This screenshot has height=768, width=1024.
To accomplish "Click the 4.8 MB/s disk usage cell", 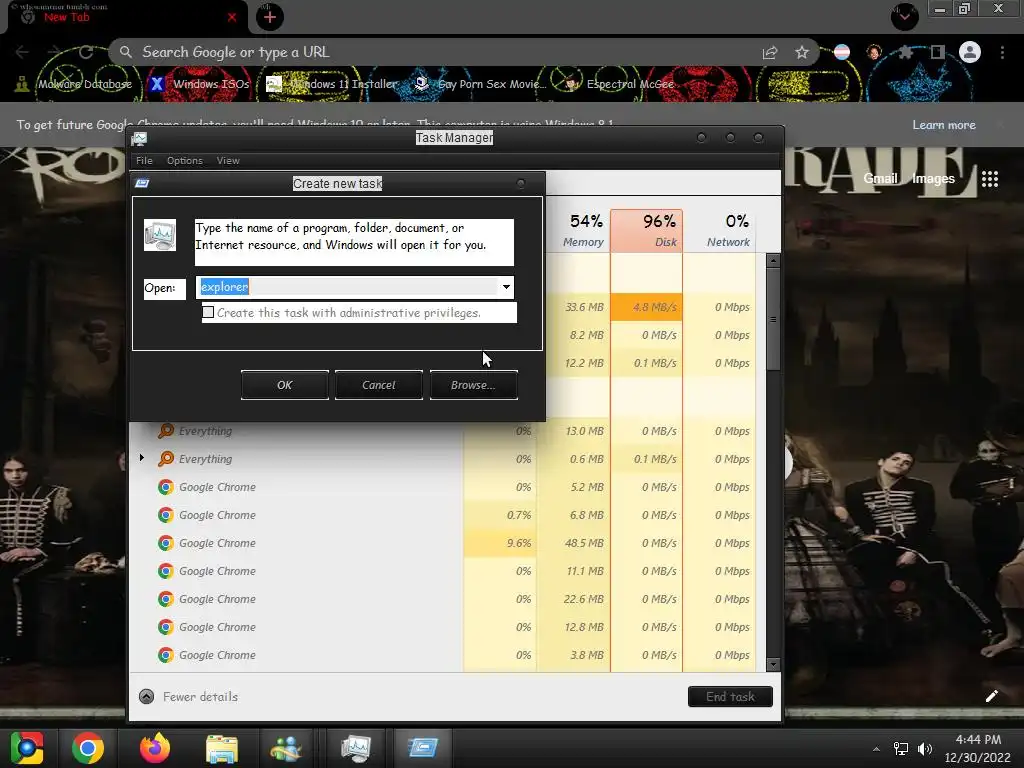I will click(x=647, y=307).
